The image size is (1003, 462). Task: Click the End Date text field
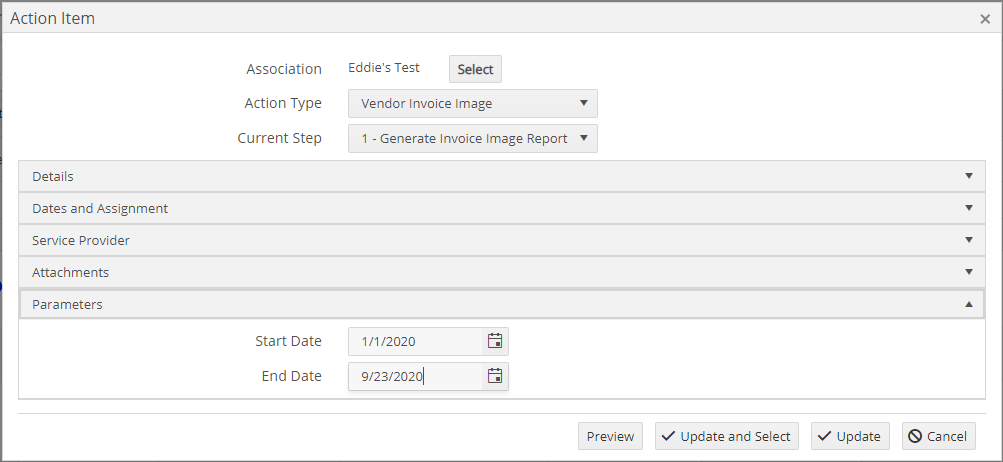point(415,376)
